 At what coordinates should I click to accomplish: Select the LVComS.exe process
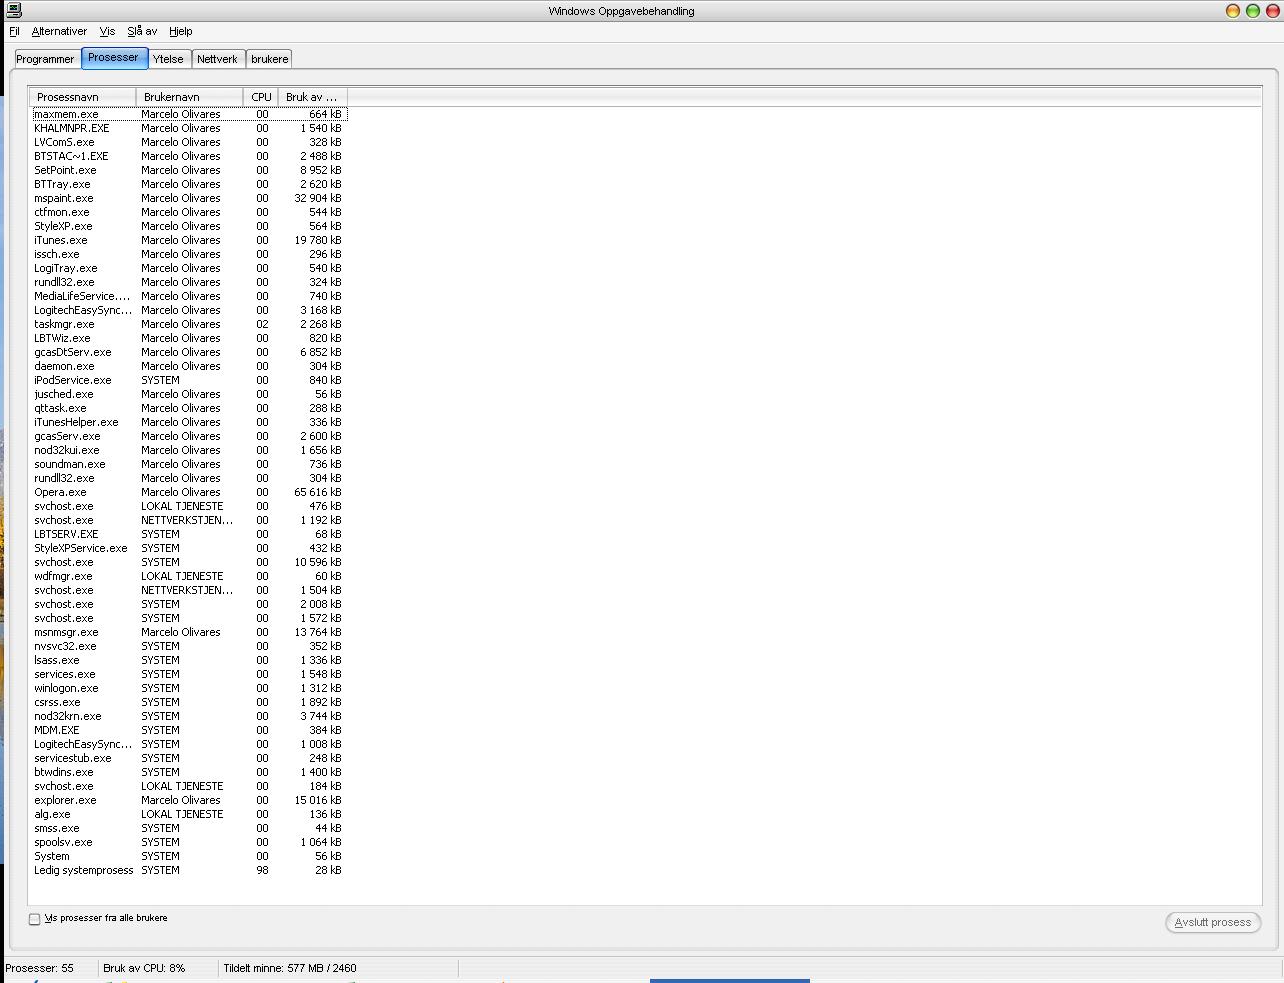click(189, 142)
